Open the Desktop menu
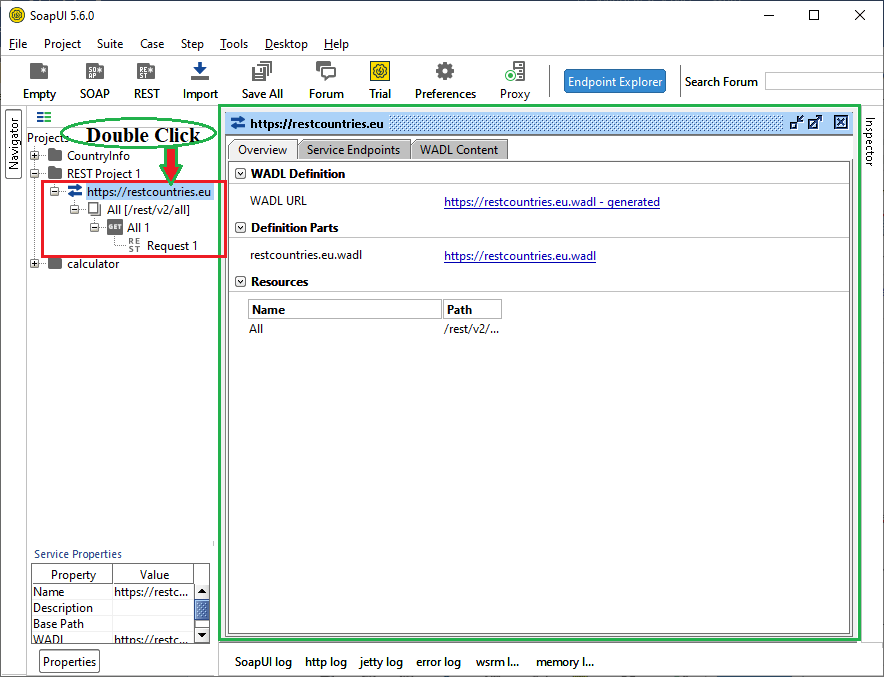Image resolution: width=885 pixels, height=677 pixels. (286, 43)
